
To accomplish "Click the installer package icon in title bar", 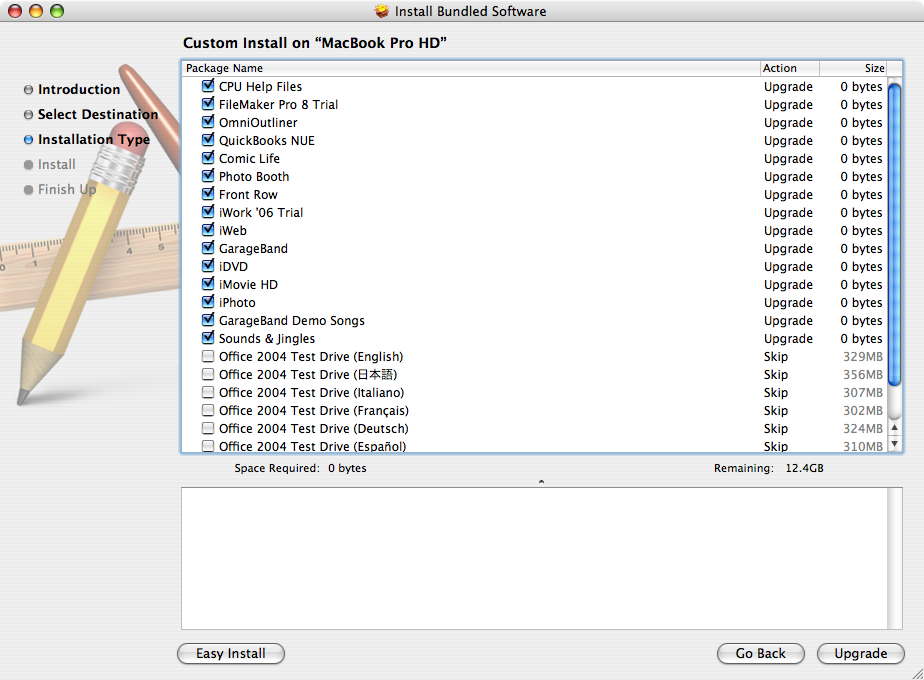I will [382, 11].
